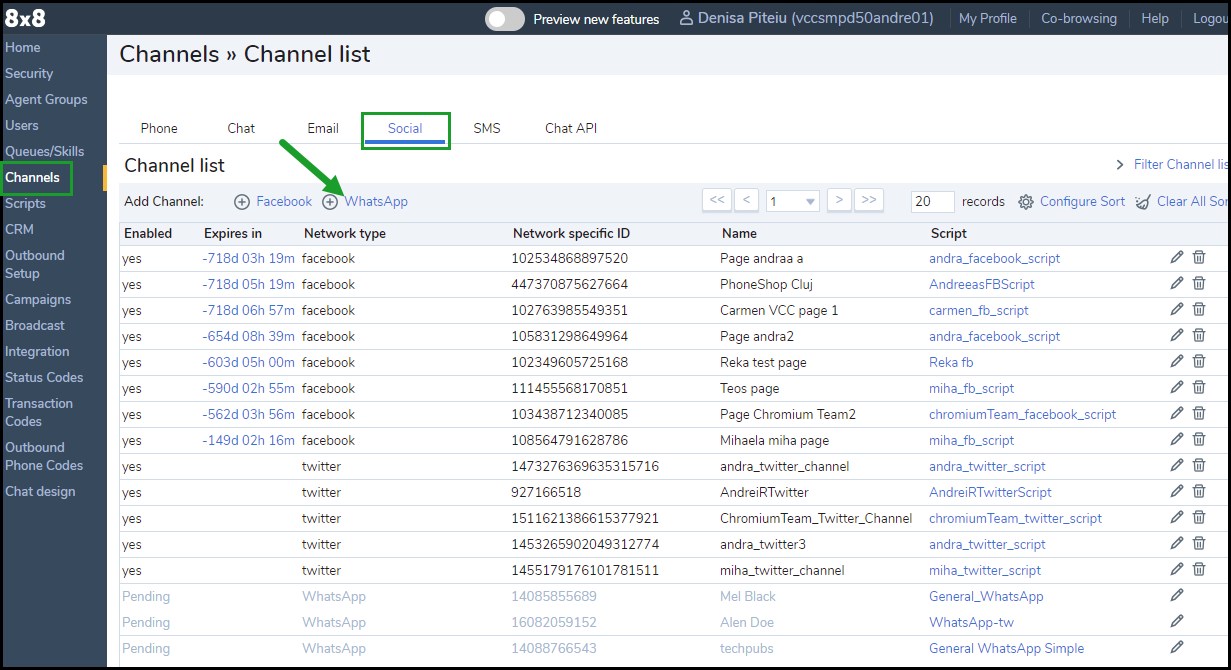Go to the next page of records
The height and width of the screenshot is (670, 1231).
click(x=839, y=200)
